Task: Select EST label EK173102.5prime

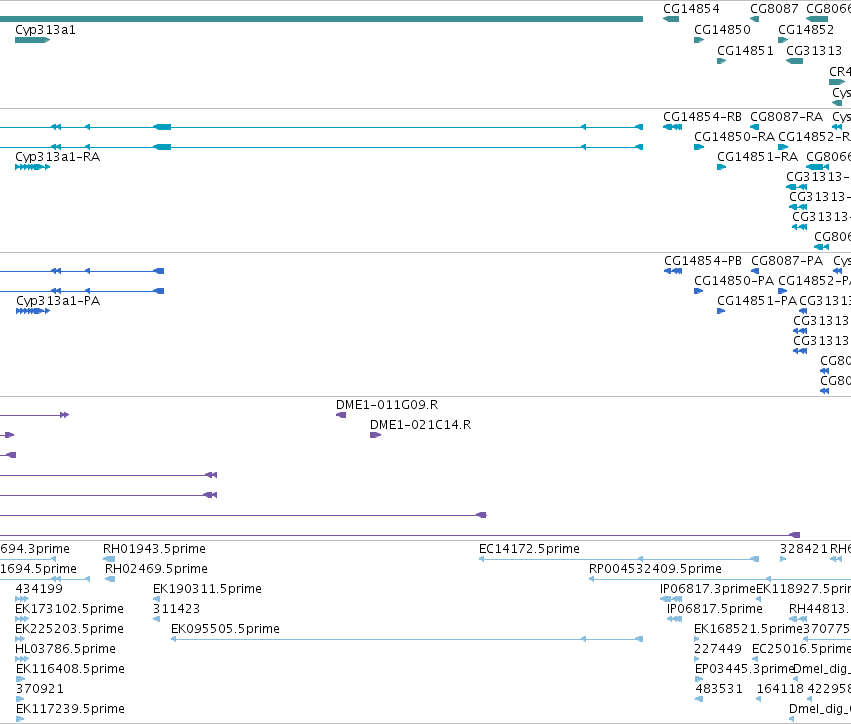Action: [69, 609]
